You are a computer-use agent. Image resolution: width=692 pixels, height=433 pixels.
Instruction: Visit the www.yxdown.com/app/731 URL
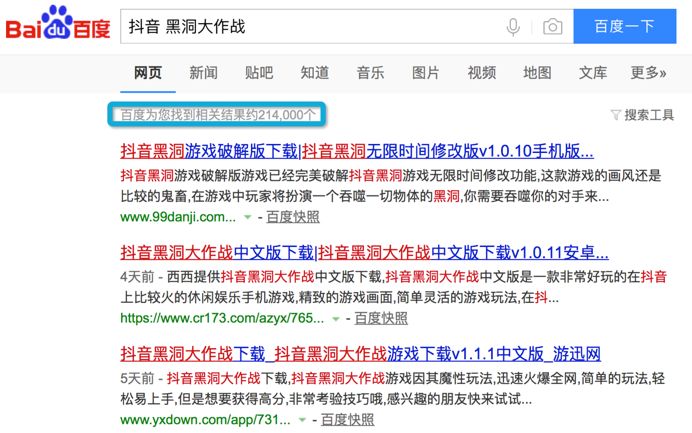[x=205, y=420]
